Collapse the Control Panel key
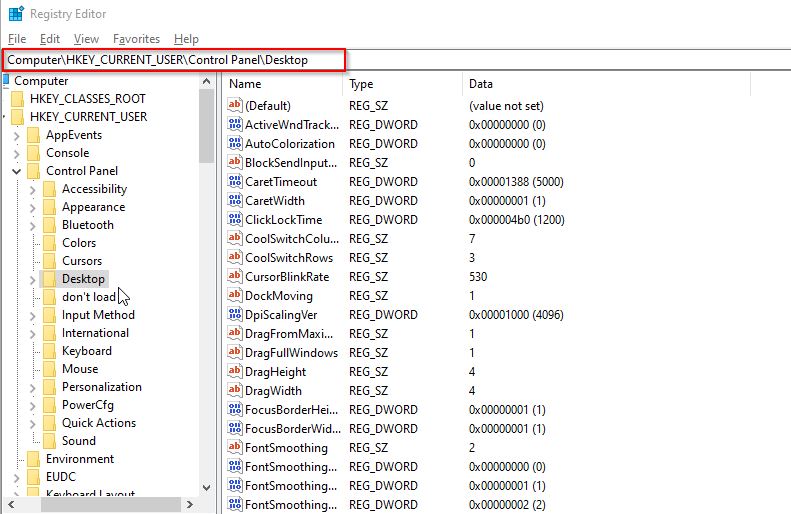The image size is (791, 514). (17, 172)
